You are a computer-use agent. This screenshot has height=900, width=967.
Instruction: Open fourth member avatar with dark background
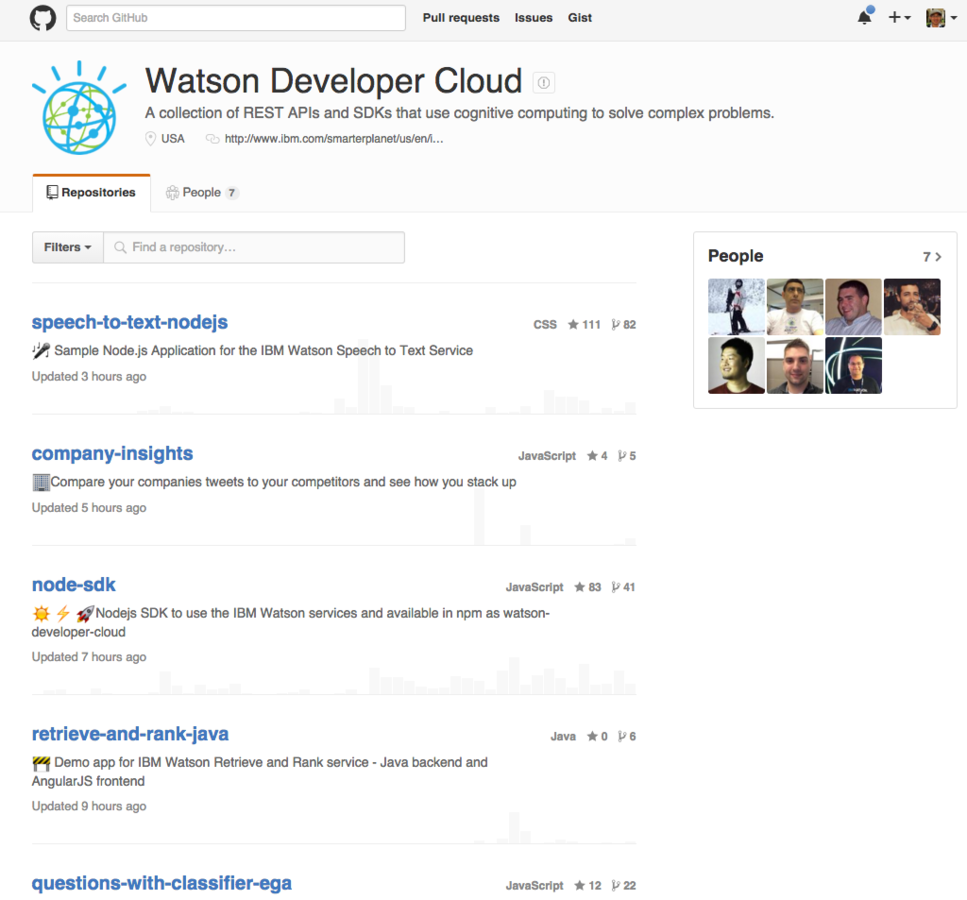pos(912,307)
